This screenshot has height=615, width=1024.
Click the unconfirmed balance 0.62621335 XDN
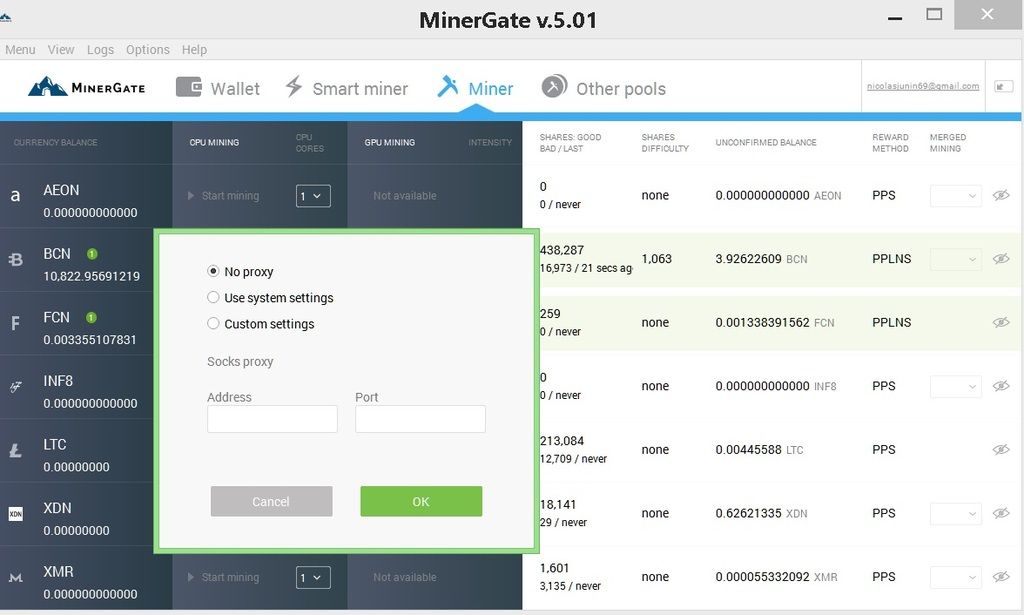761,513
